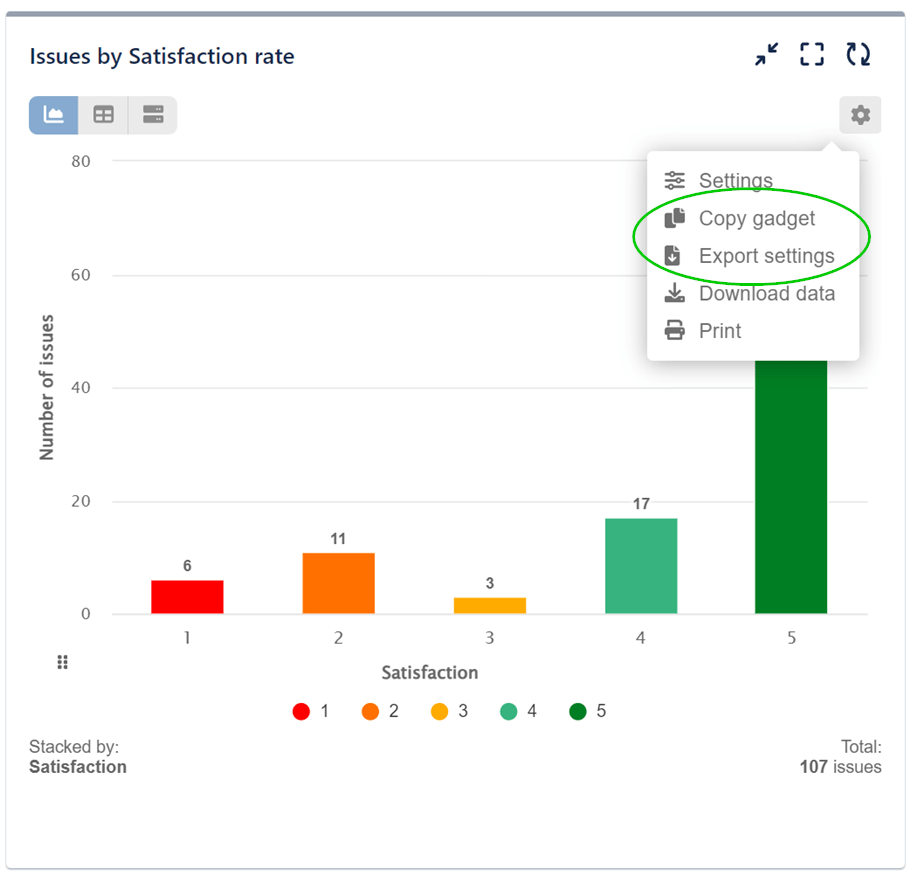Image resolution: width=910 pixels, height=875 pixels.
Task: Click the 'Satisfaction' x-axis title
Action: click(430, 672)
